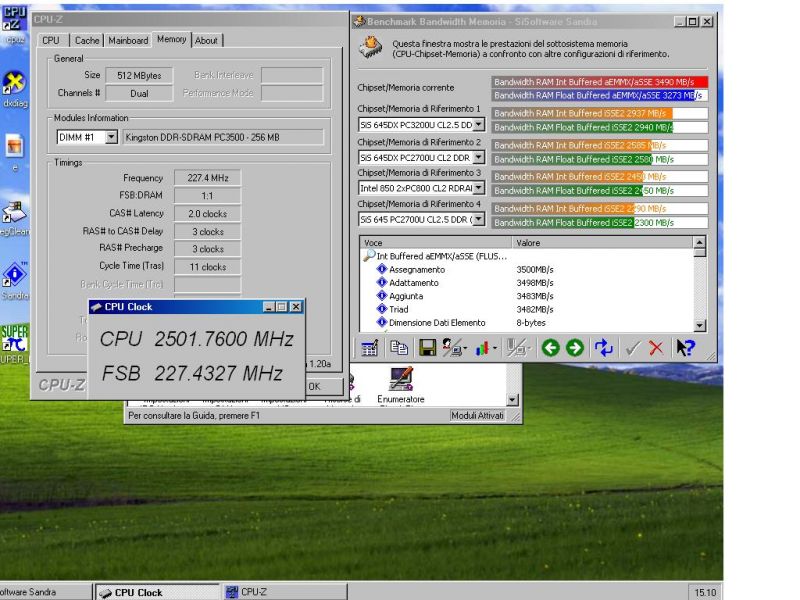Click the red X cancel icon

656,348
